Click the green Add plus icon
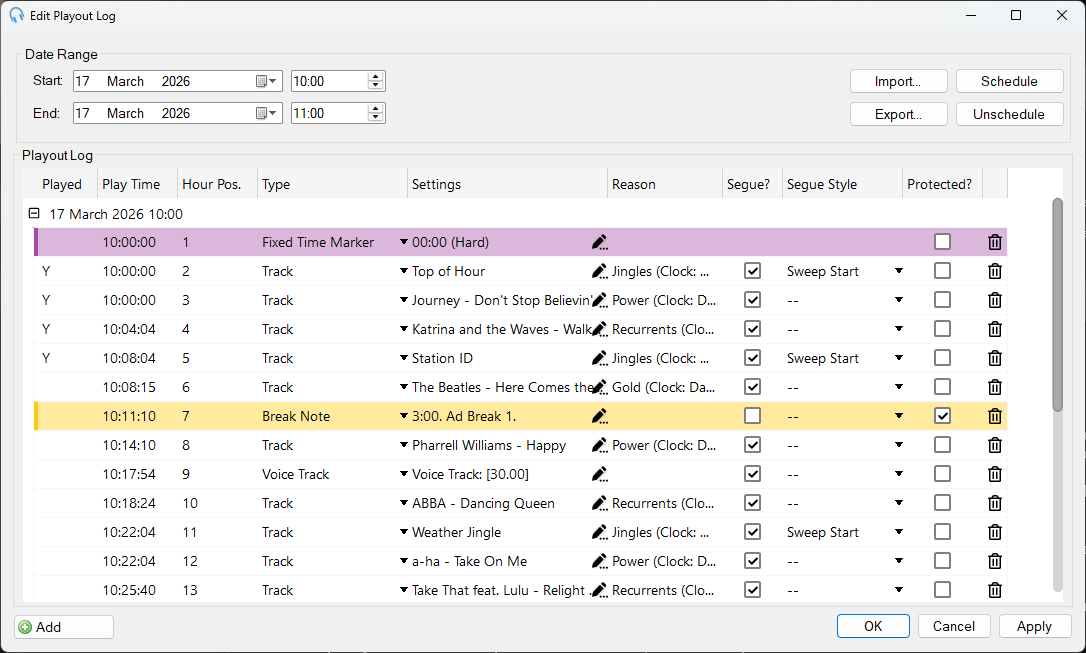This screenshot has height=653, width=1086. (x=26, y=627)
